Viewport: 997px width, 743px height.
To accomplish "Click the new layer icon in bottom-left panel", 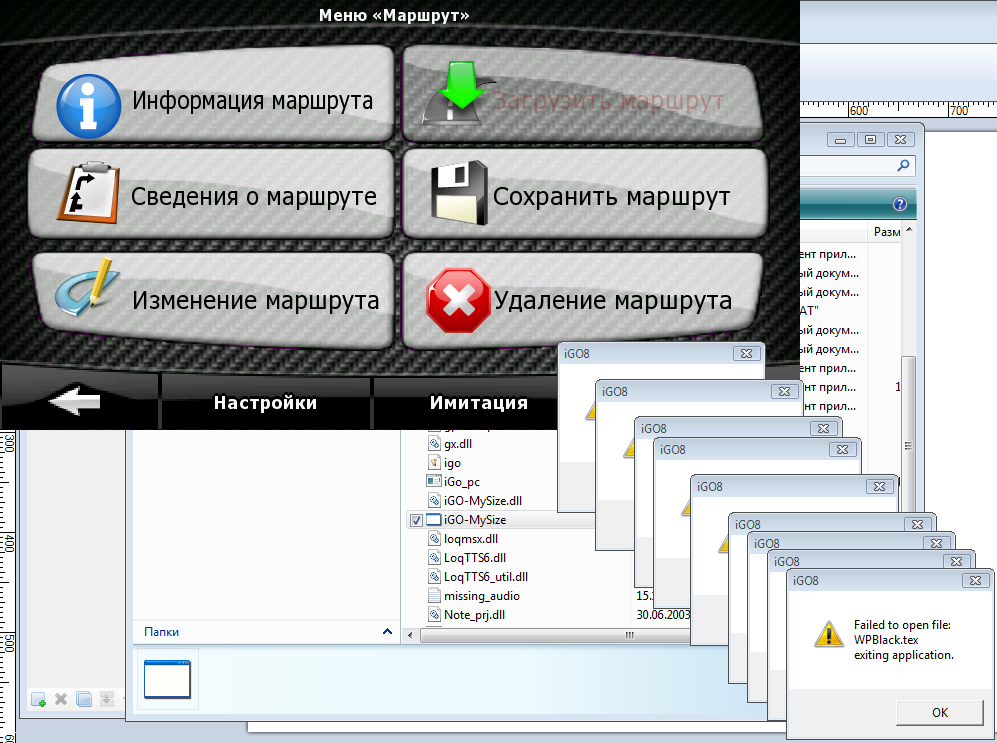I will 39,699.
